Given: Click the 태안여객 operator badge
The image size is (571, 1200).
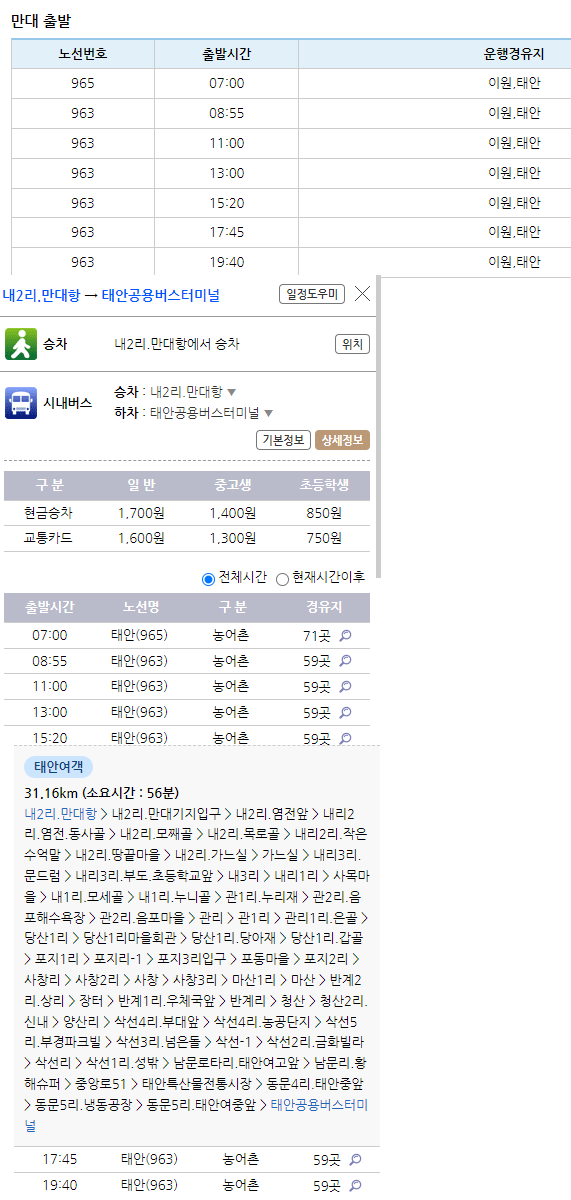Looking at the screenshot, I should coord(58,767).
